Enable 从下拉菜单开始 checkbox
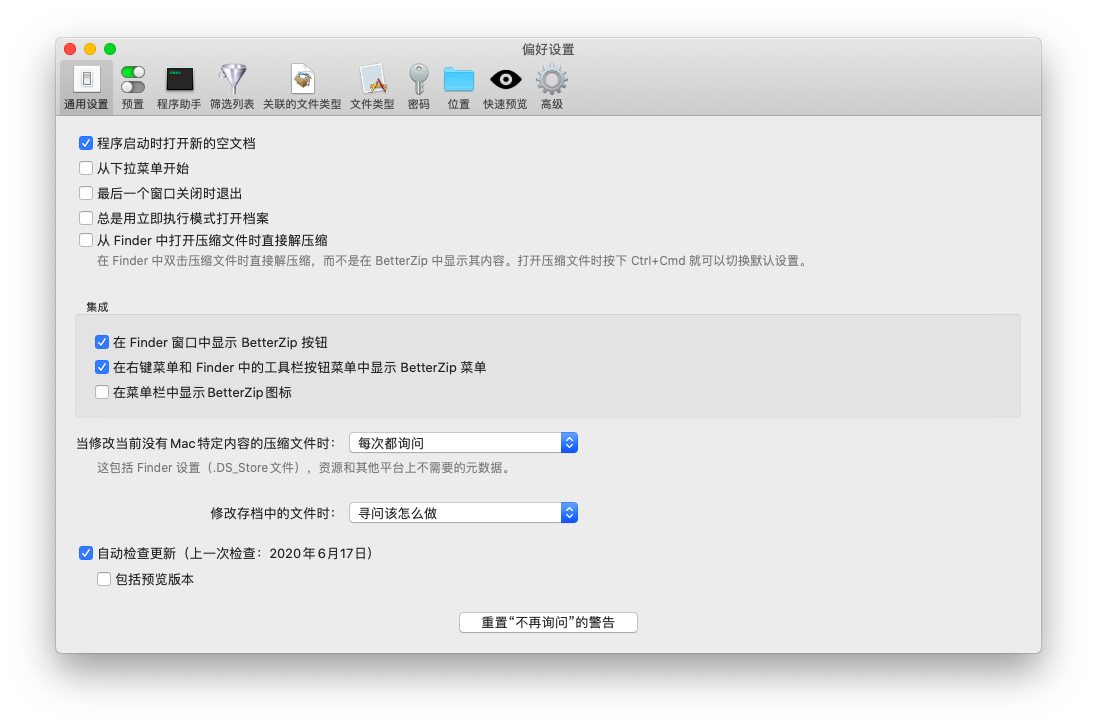Image resolution: width=1097 pixels, height=727 pixels. 86,168
